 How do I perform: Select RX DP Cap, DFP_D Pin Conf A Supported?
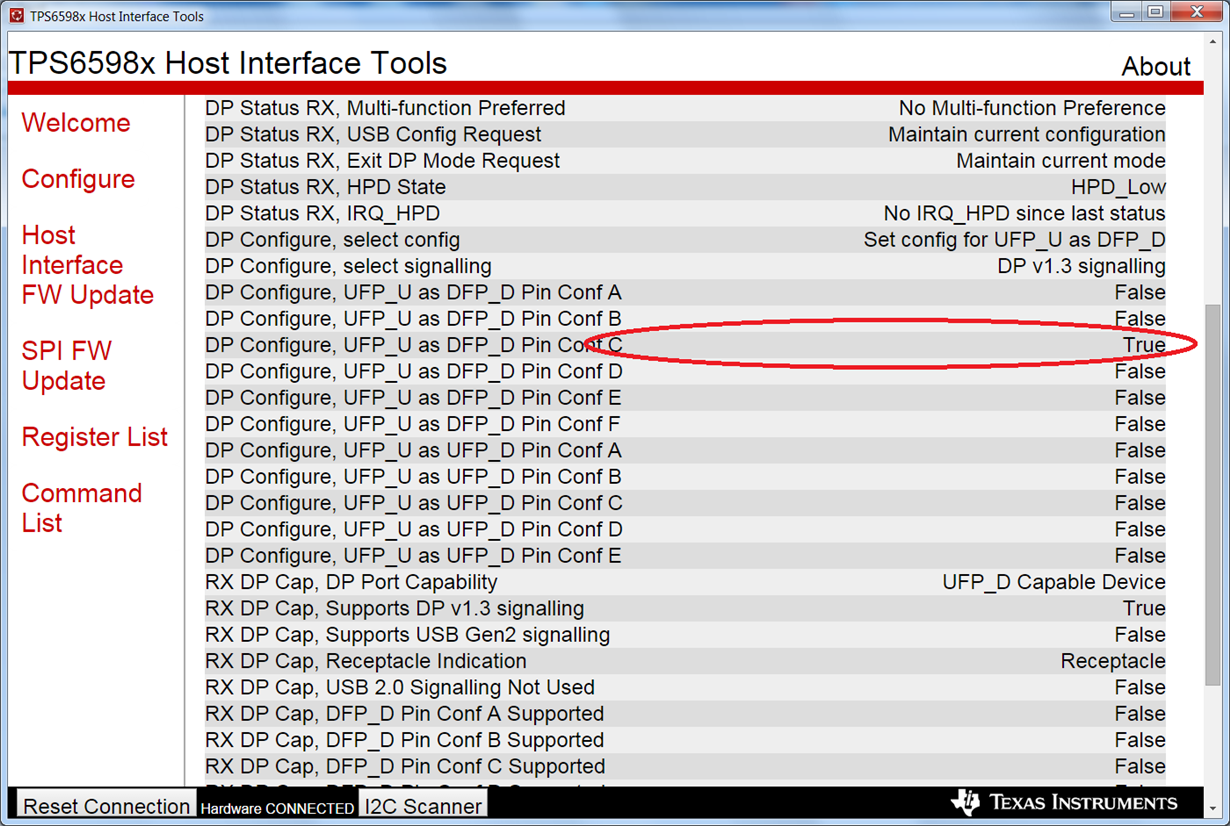click(x=685, y=714)
